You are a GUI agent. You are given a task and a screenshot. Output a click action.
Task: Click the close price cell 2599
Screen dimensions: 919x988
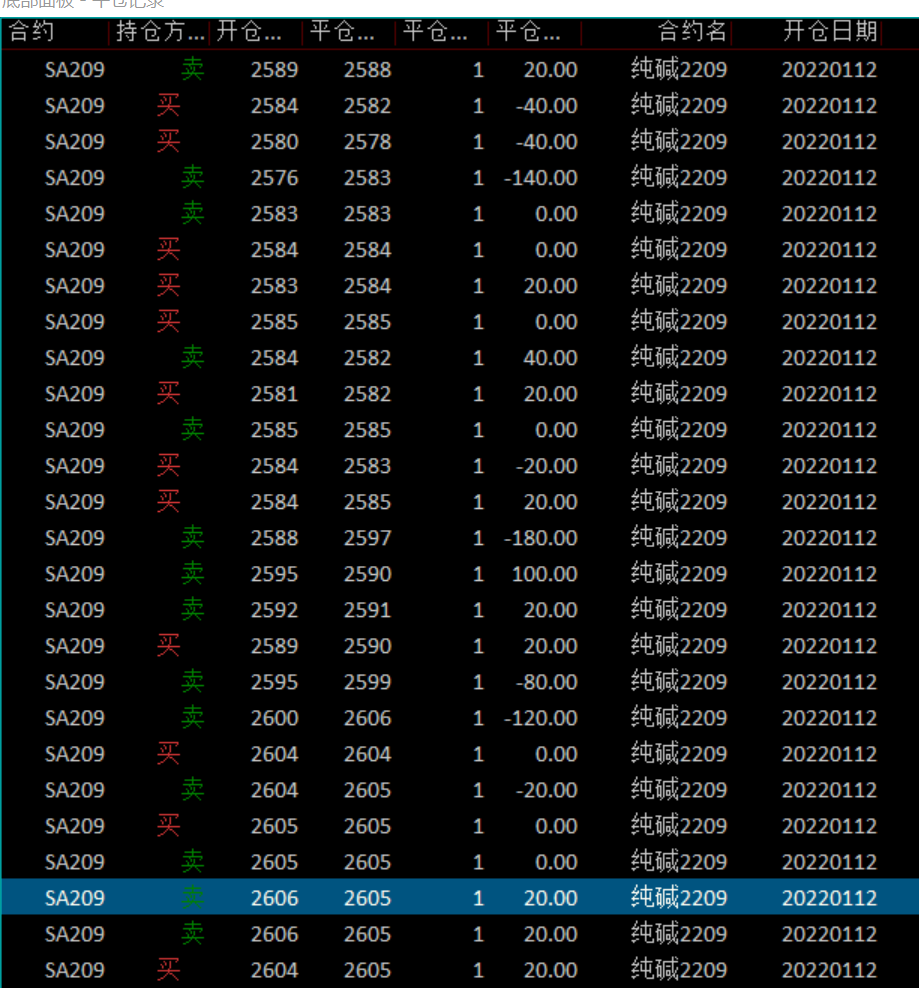point(367,682)
